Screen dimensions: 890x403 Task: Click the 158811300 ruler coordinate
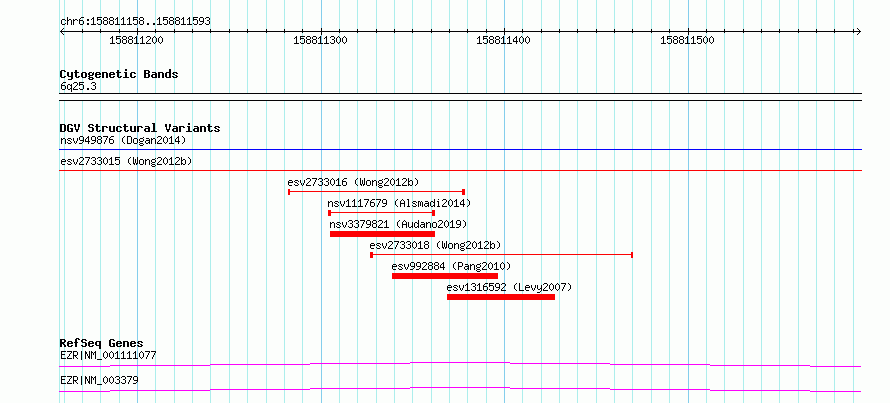click(x=320, y=40)
